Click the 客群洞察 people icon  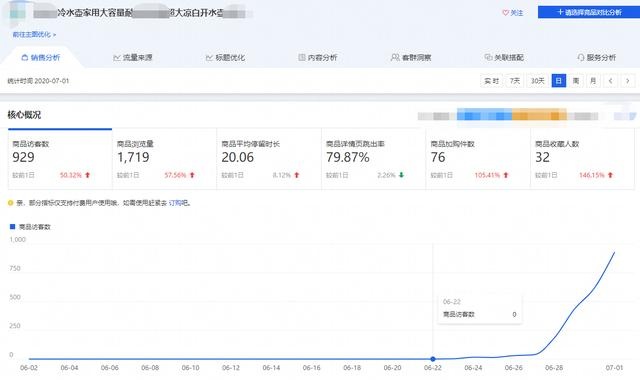pos(395,58)
